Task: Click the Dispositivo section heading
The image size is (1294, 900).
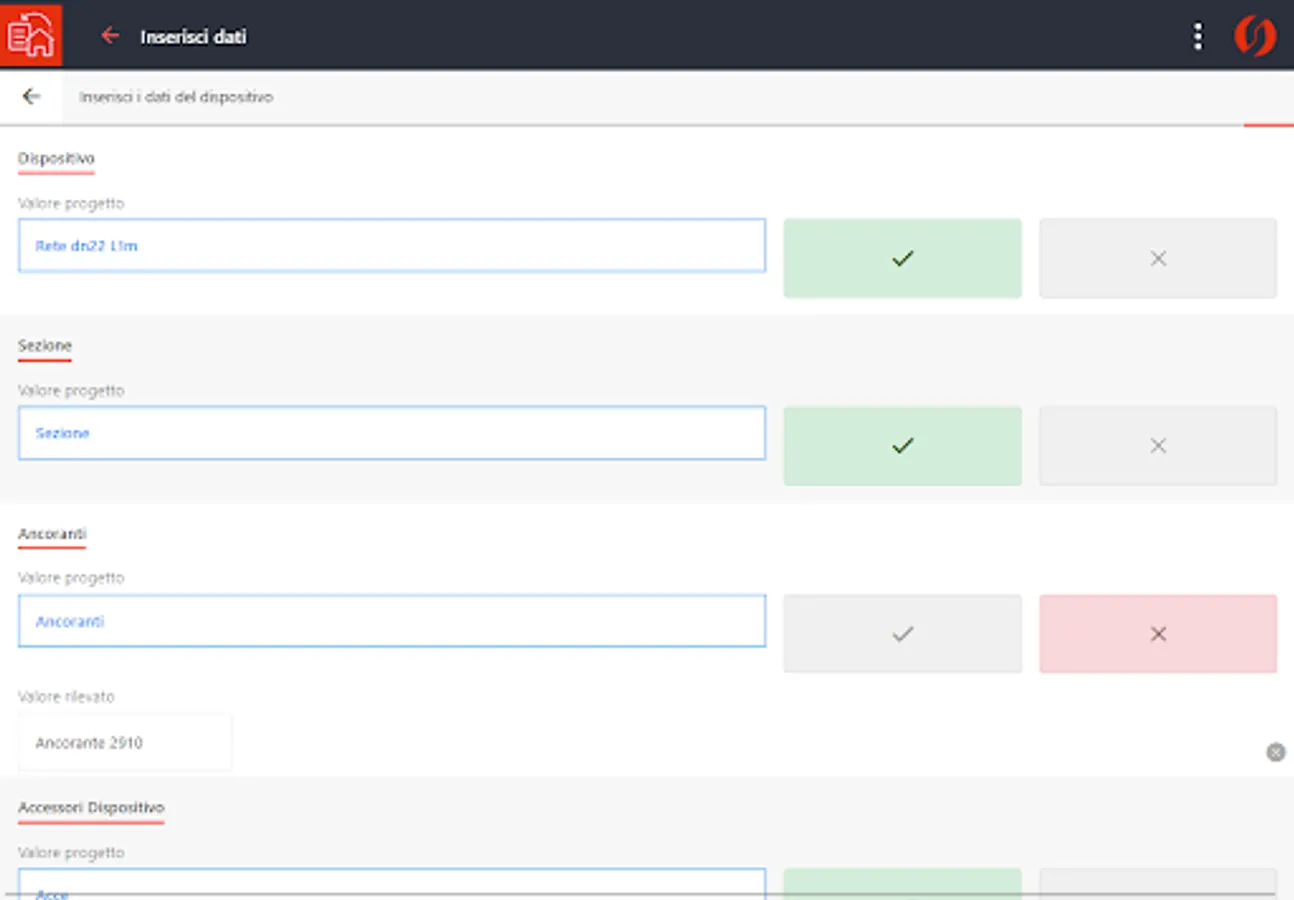Action: [56, 158]
